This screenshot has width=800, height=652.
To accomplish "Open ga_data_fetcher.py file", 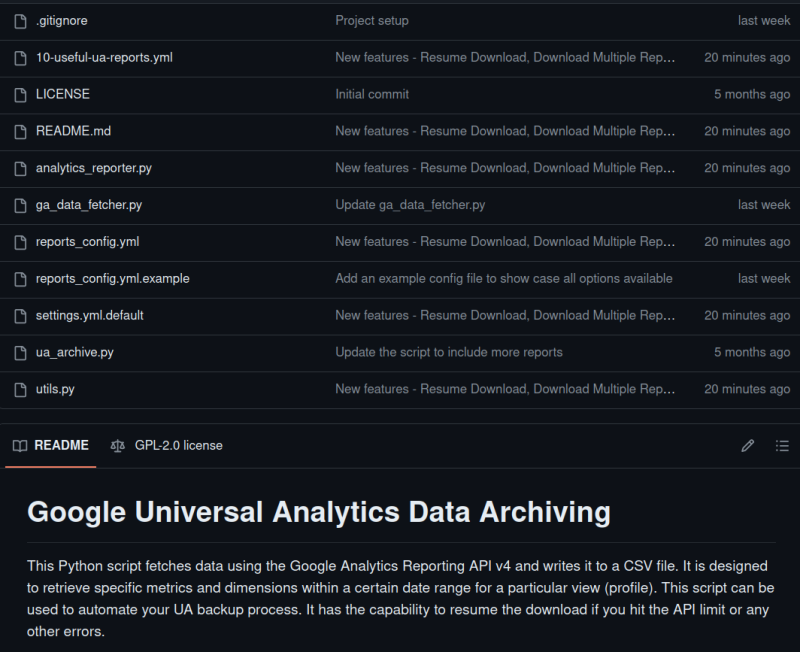I will click(x=88, y=205).
